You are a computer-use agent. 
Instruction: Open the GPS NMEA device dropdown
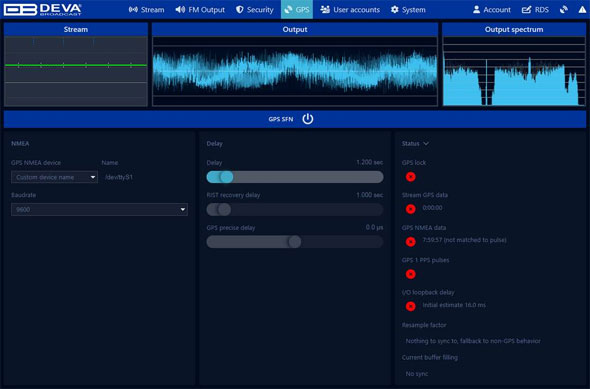[x=55, y=177]
